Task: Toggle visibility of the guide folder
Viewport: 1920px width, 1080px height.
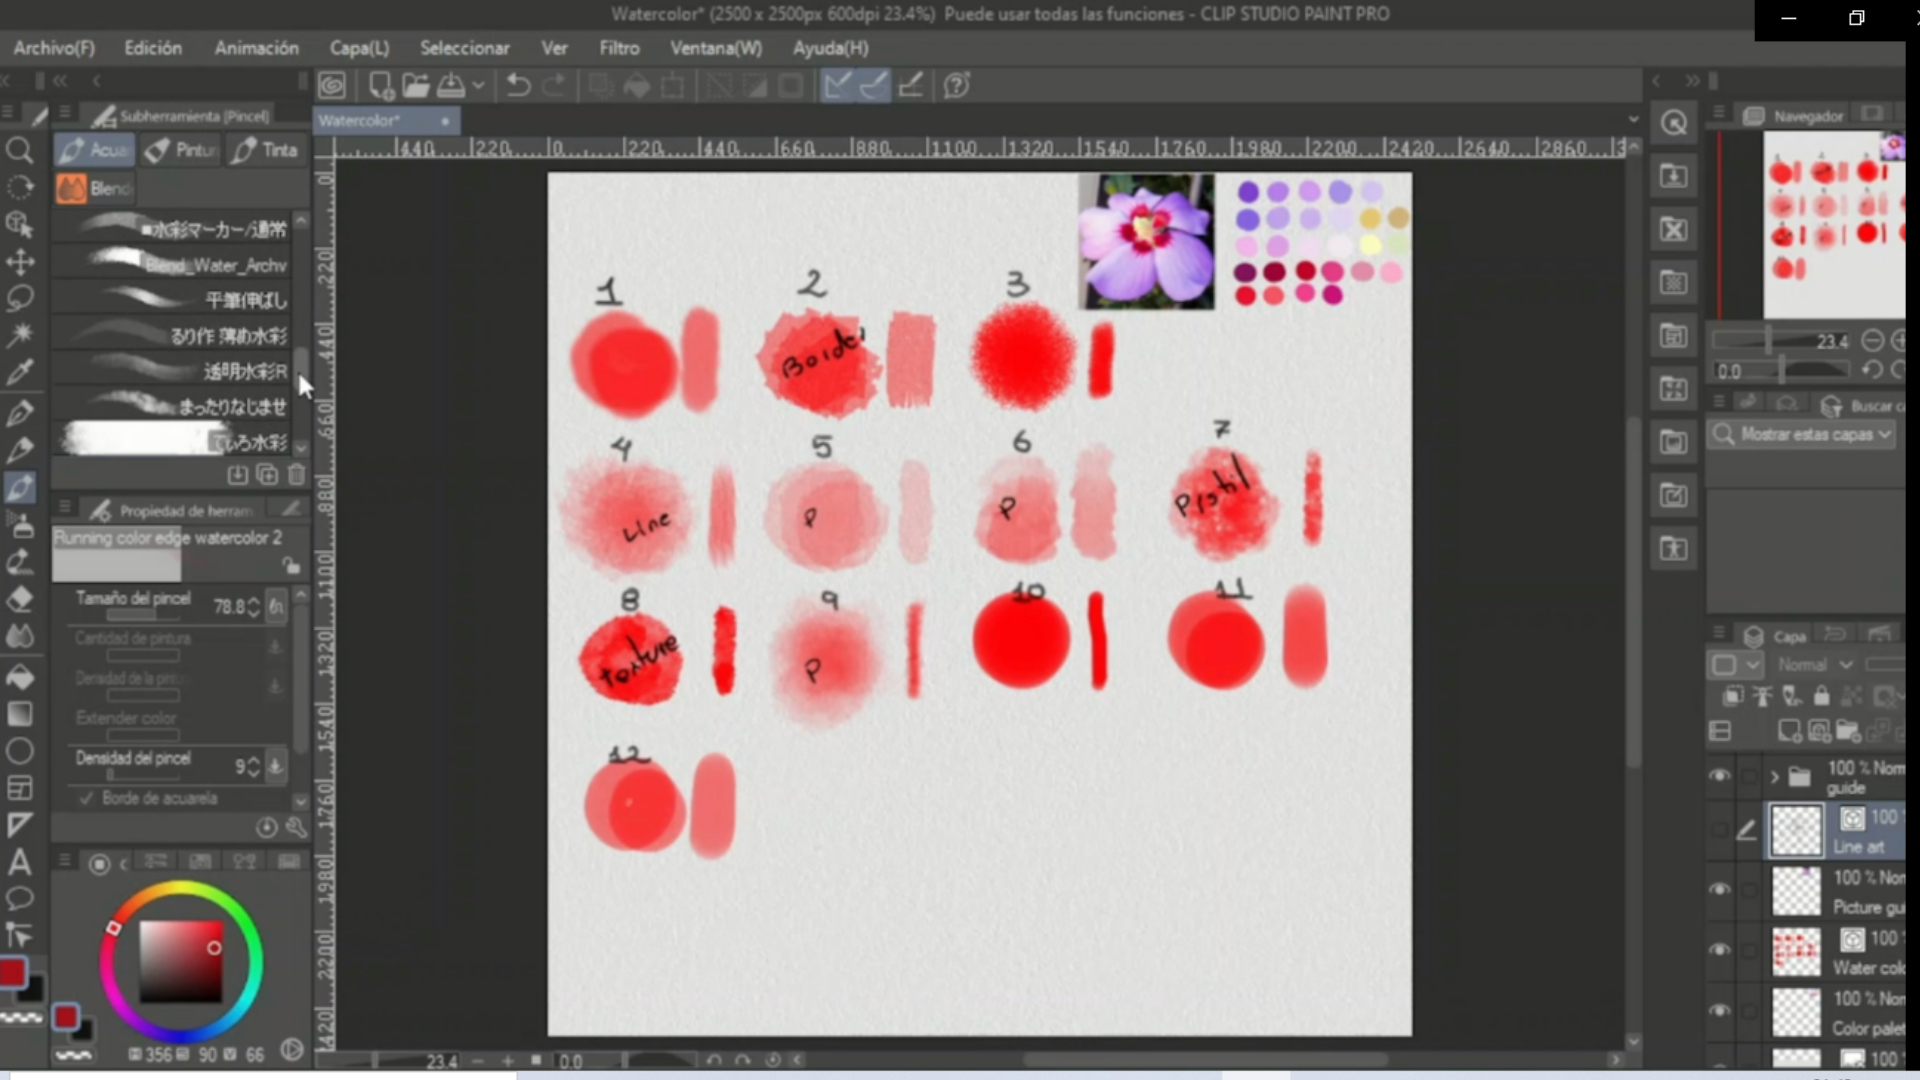Action: [x=1720, y=775]
